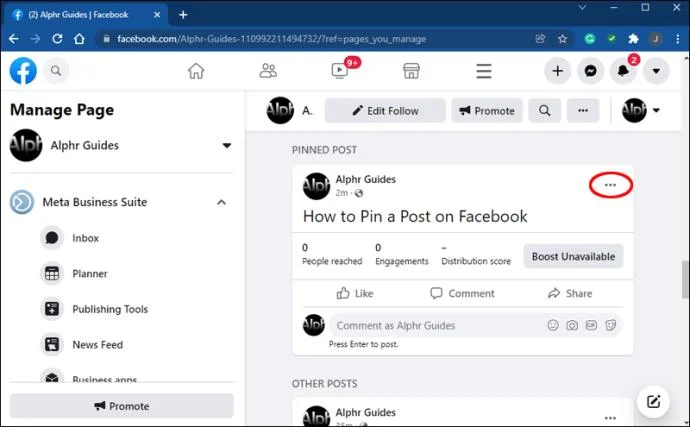This screenshot has height=427, width=690.
Task: Click Comment on the pinned post
Action: (x=462, y=293)
